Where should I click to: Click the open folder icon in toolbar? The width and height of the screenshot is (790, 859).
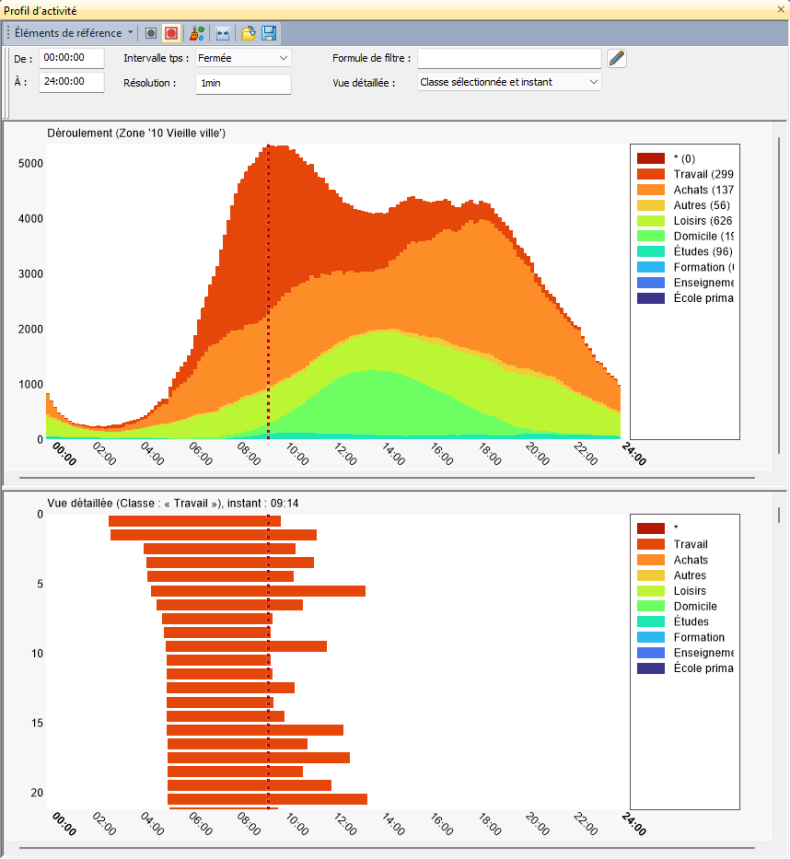pyautogui.click(x=248, y=33)
